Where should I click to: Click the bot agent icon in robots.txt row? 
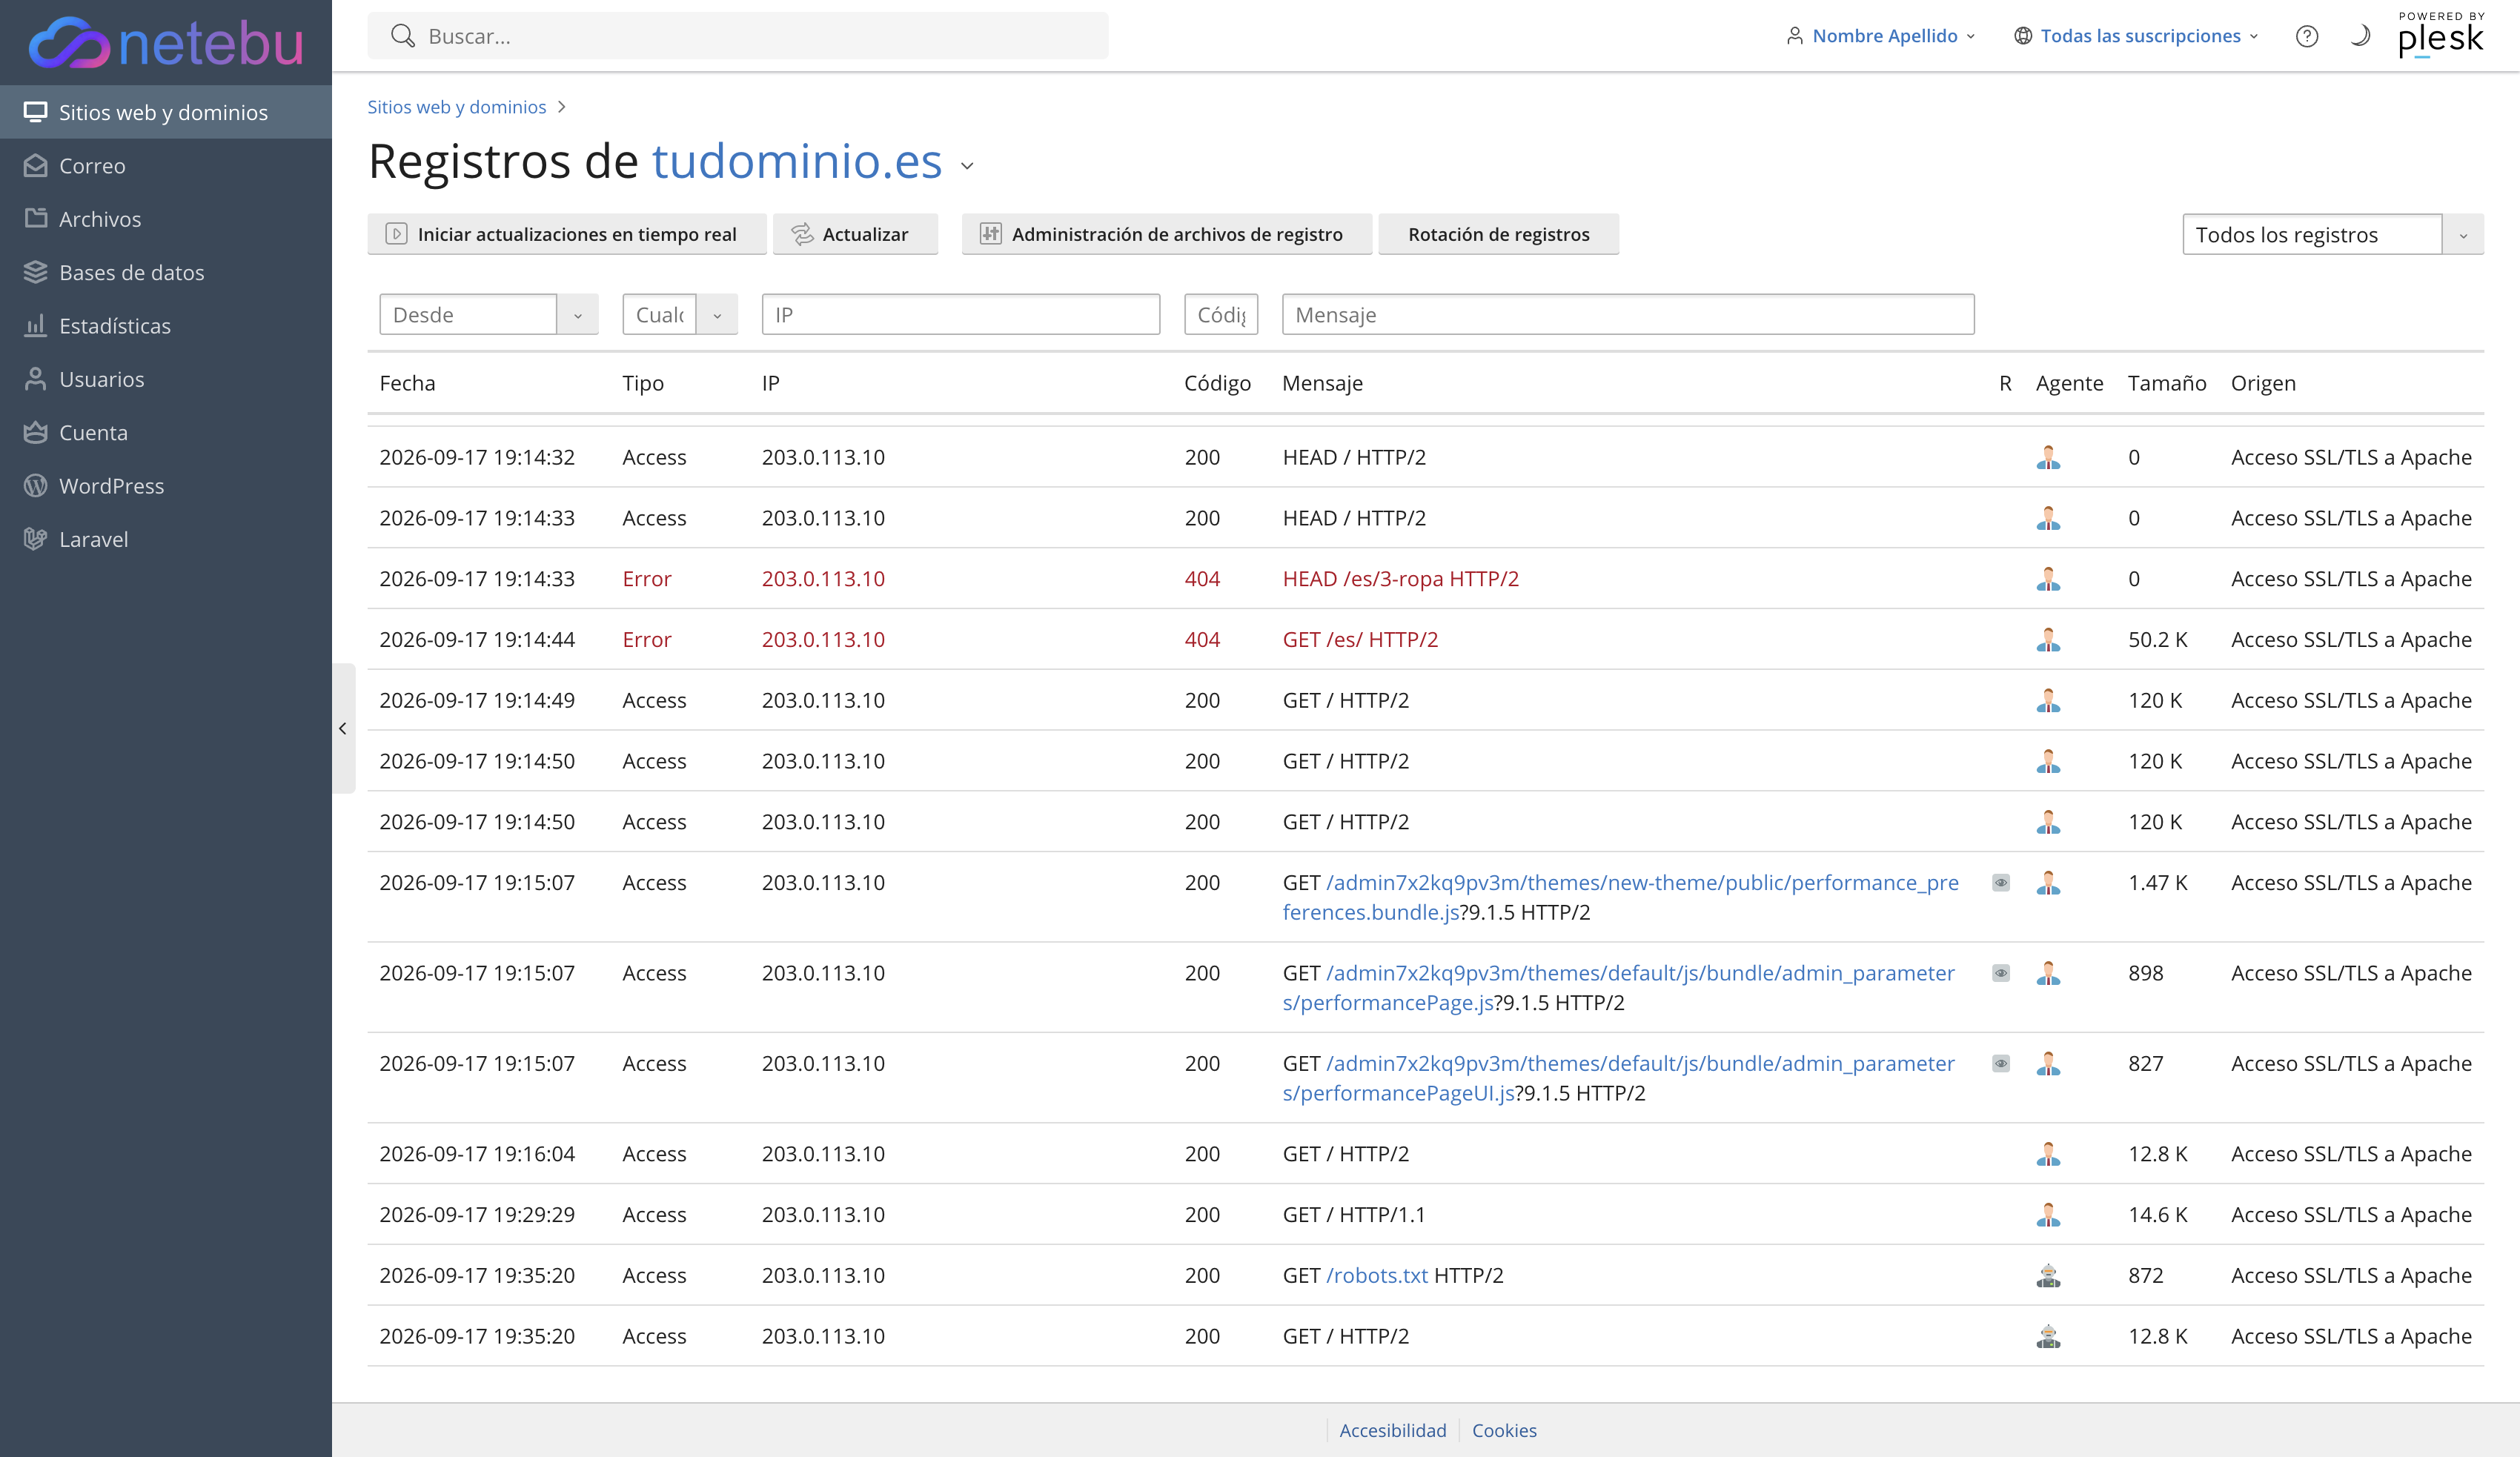click(2048, 1276)
